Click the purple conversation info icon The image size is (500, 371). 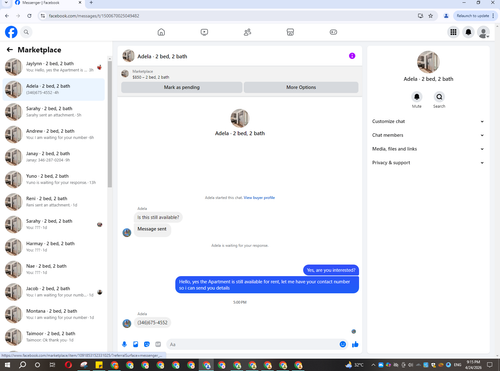tap(352, 56)
